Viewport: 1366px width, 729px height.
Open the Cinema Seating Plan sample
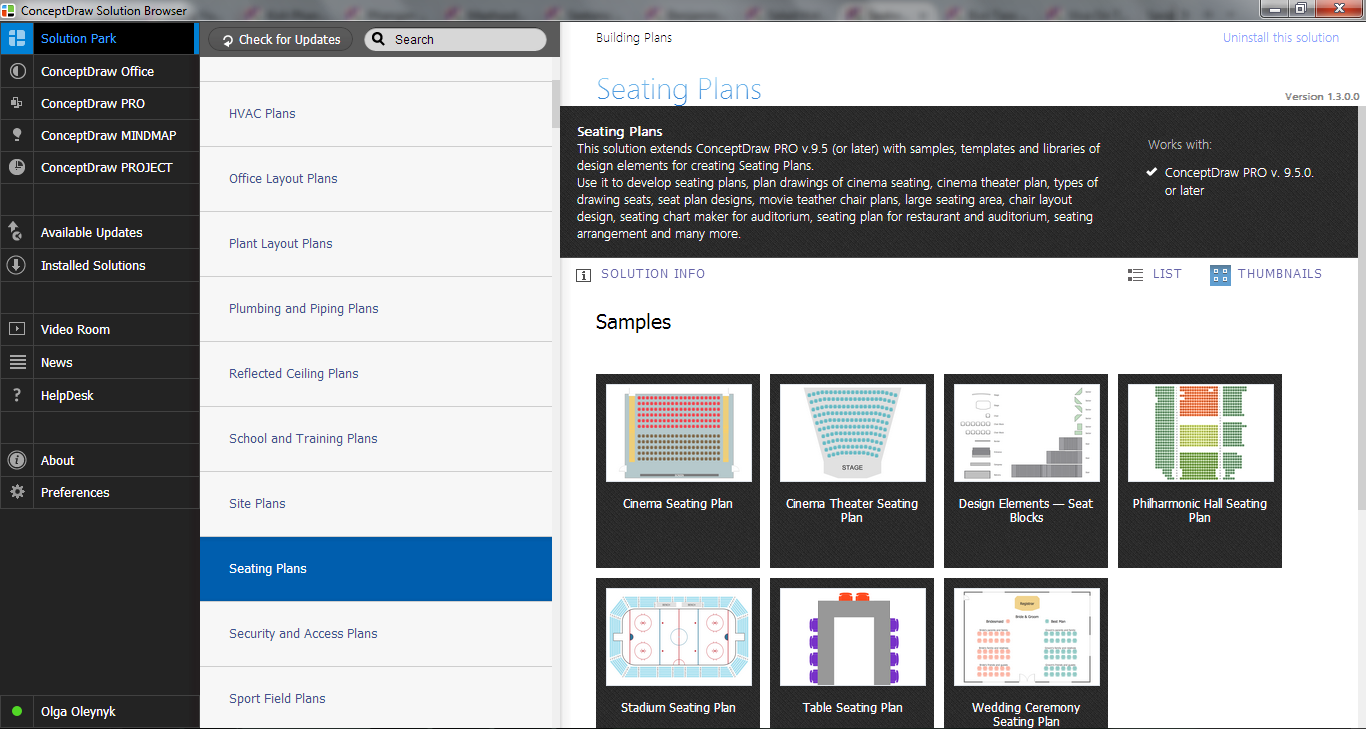pos(678,471)
